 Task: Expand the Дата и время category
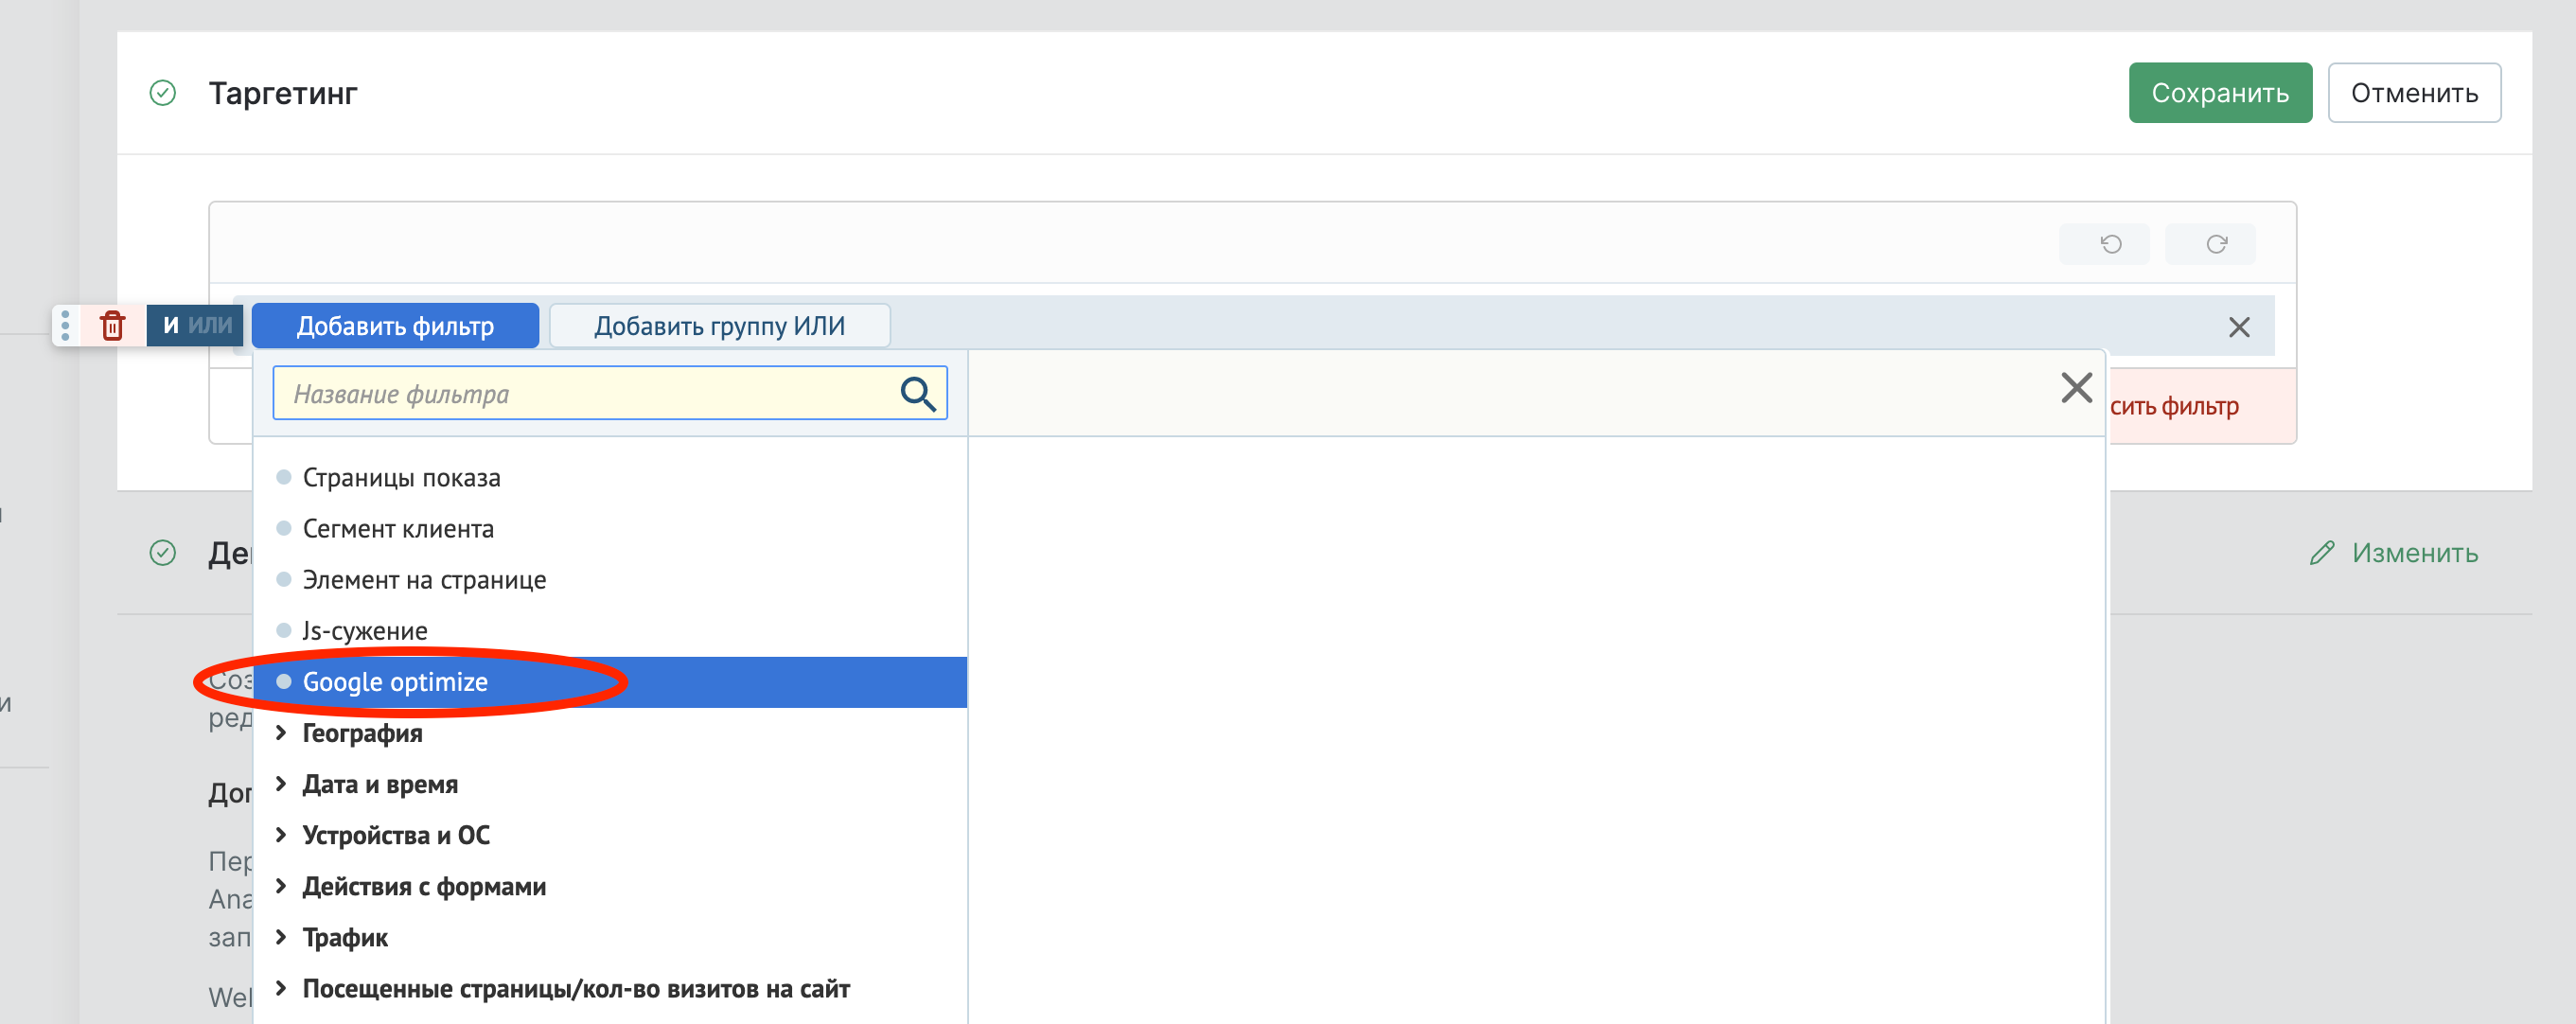281,784
